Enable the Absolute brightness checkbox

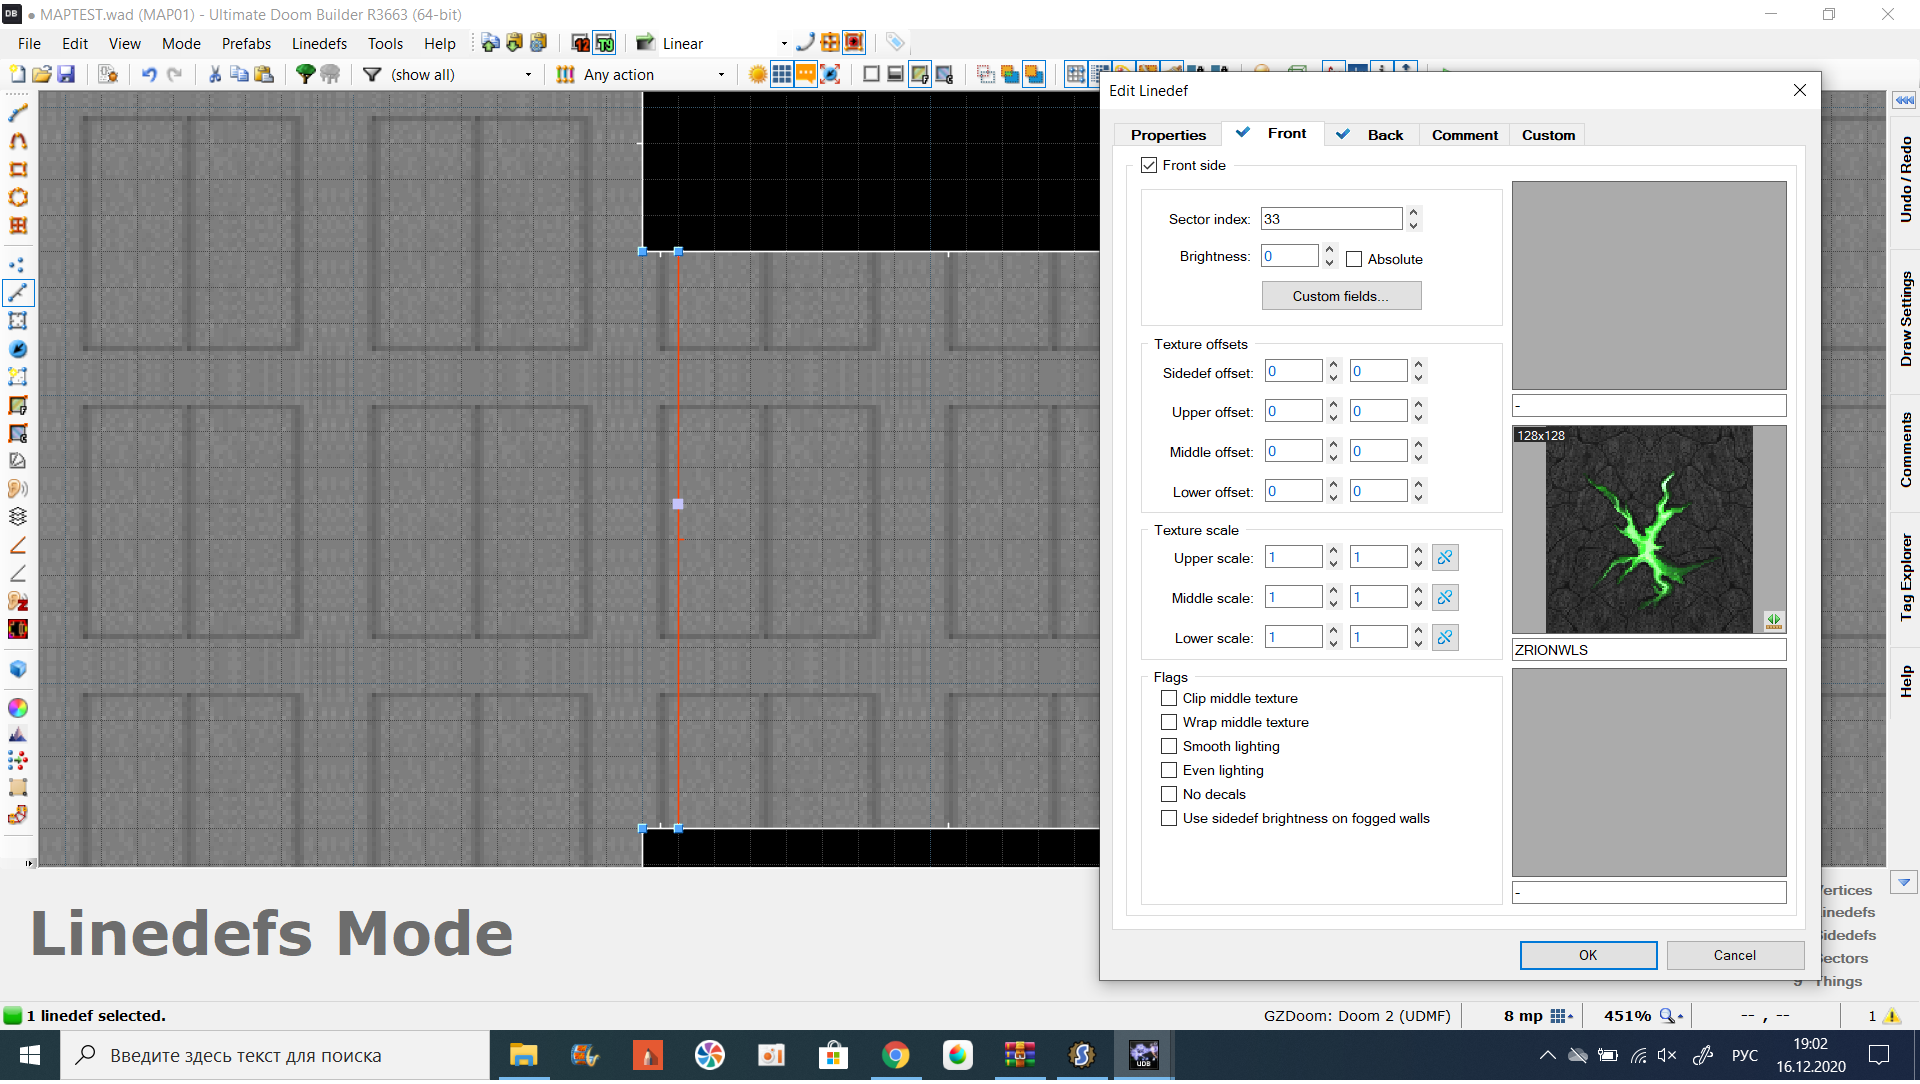click(x=1354, y=260)
